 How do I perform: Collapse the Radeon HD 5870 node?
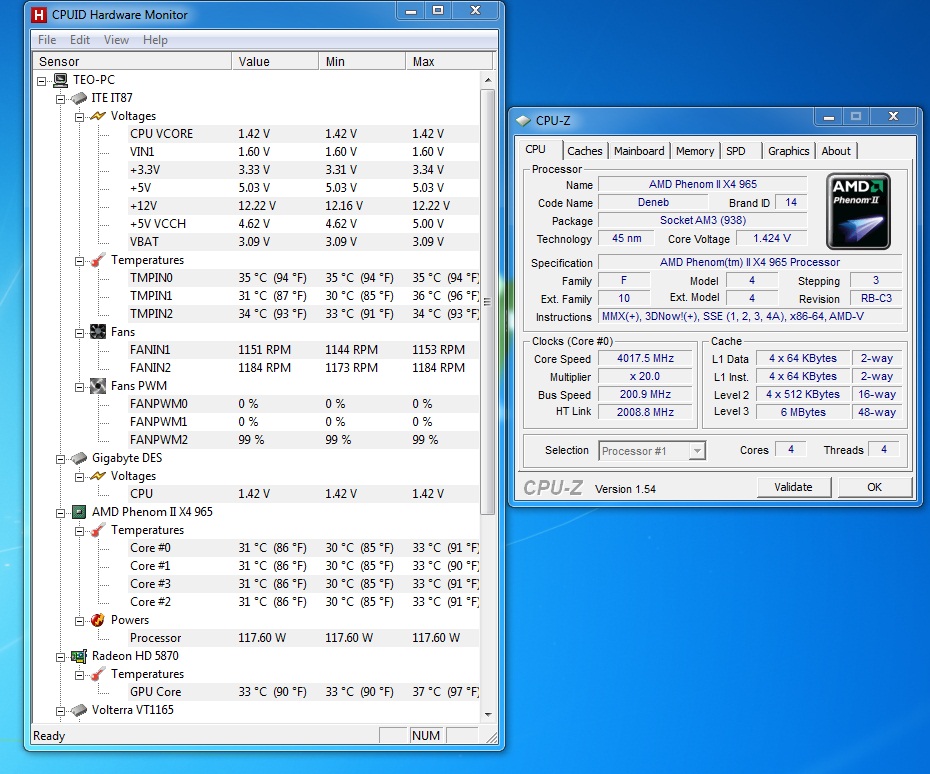coord(60,657)
